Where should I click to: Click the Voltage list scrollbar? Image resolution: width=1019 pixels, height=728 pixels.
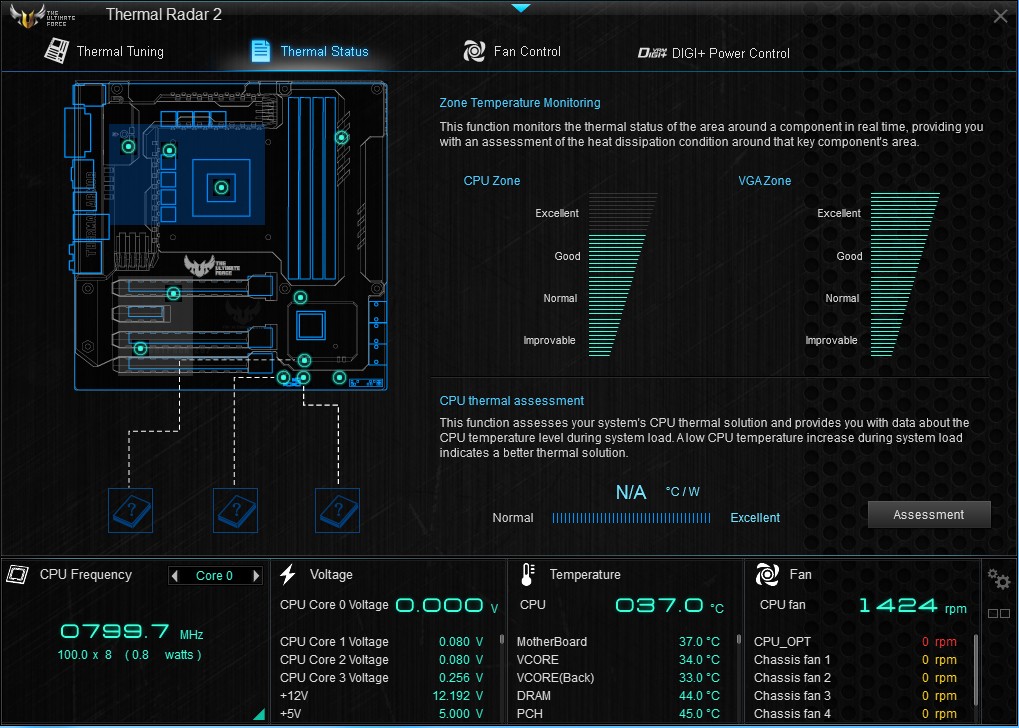[x=502, y=640]
